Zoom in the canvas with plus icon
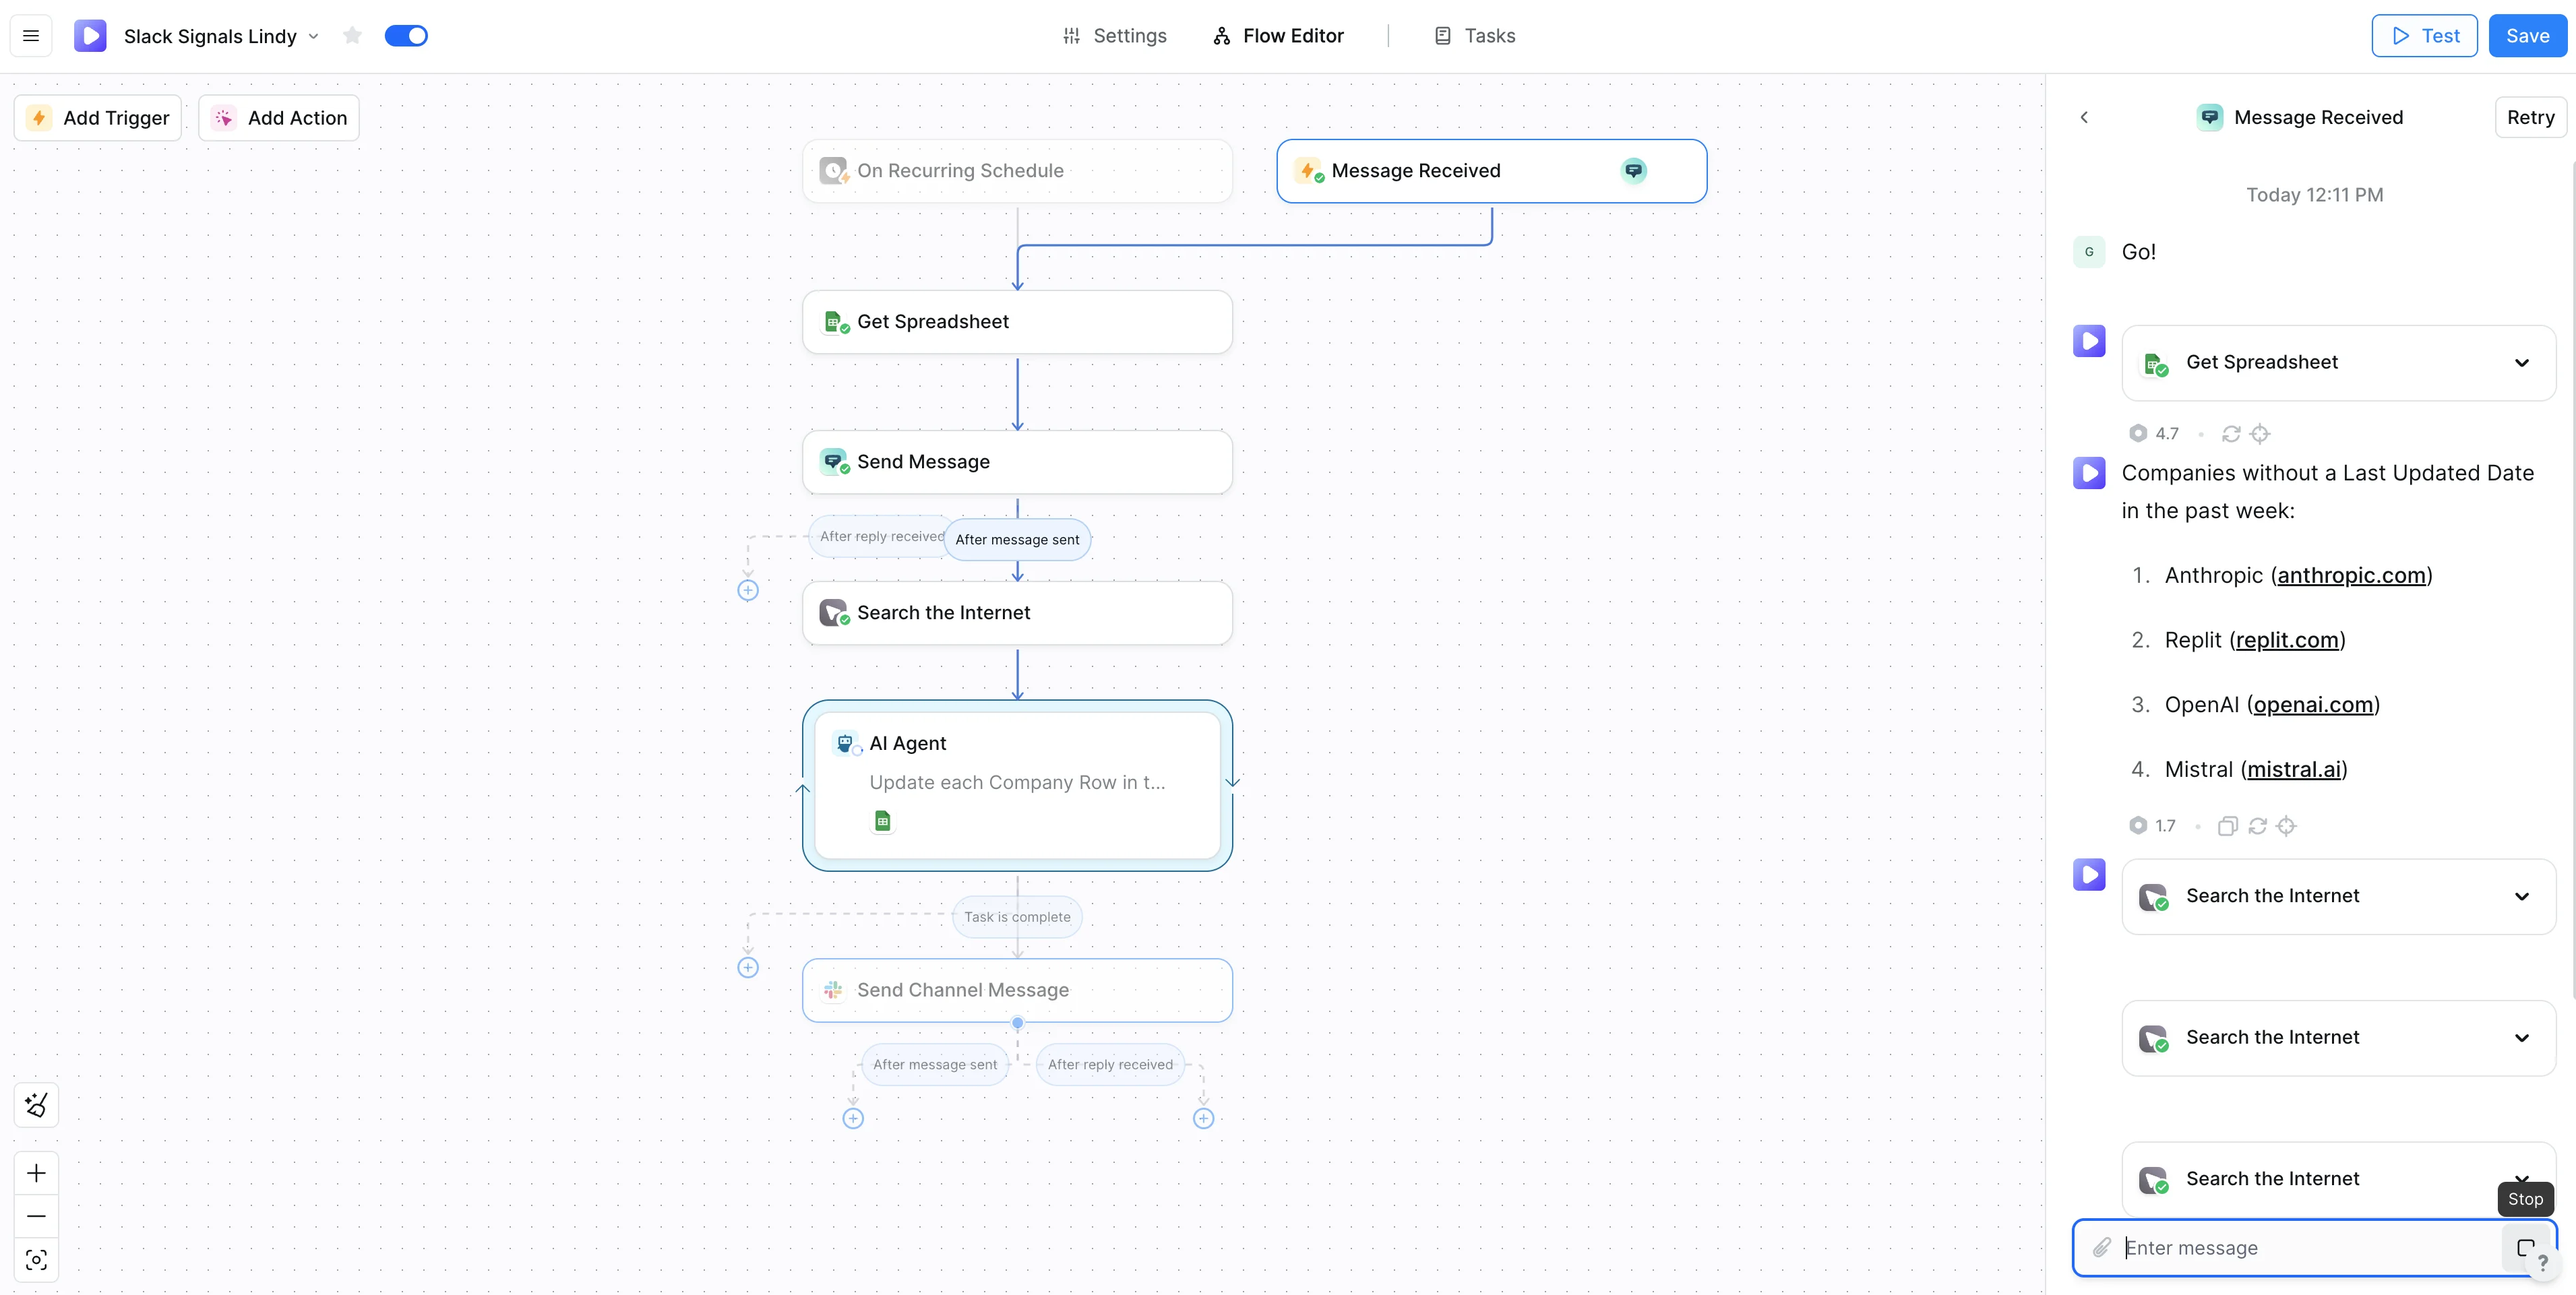This screenshot has width=2576, height=1295. point(36,1173)
